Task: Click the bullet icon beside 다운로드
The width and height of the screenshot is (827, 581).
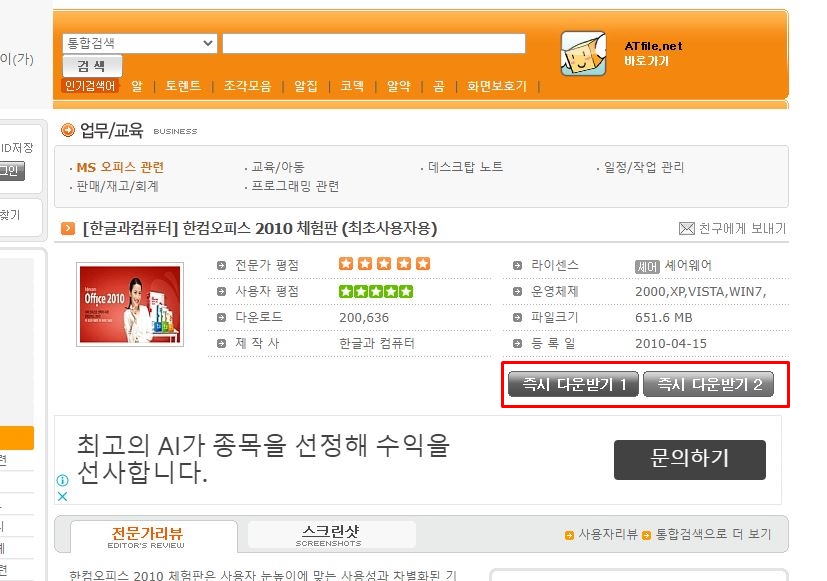Action: coord(222,318)
